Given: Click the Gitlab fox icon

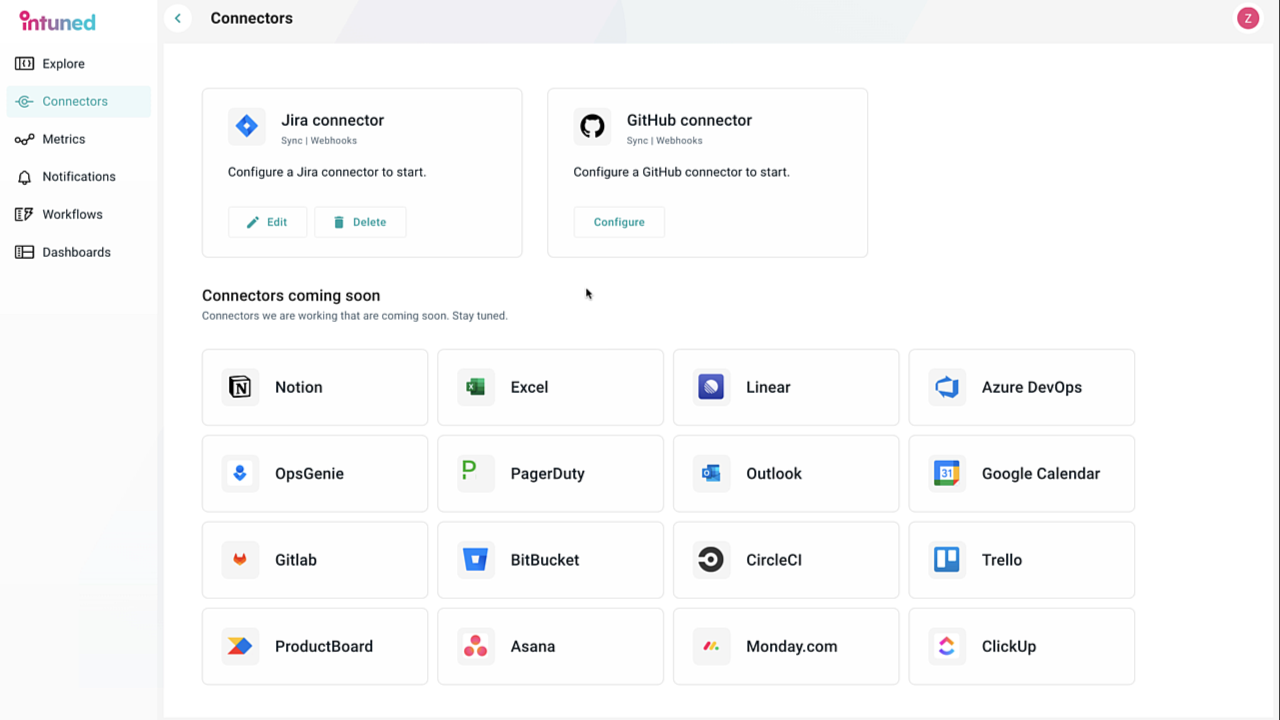Looking at the screenshot, I should click(x=240, y=560).
